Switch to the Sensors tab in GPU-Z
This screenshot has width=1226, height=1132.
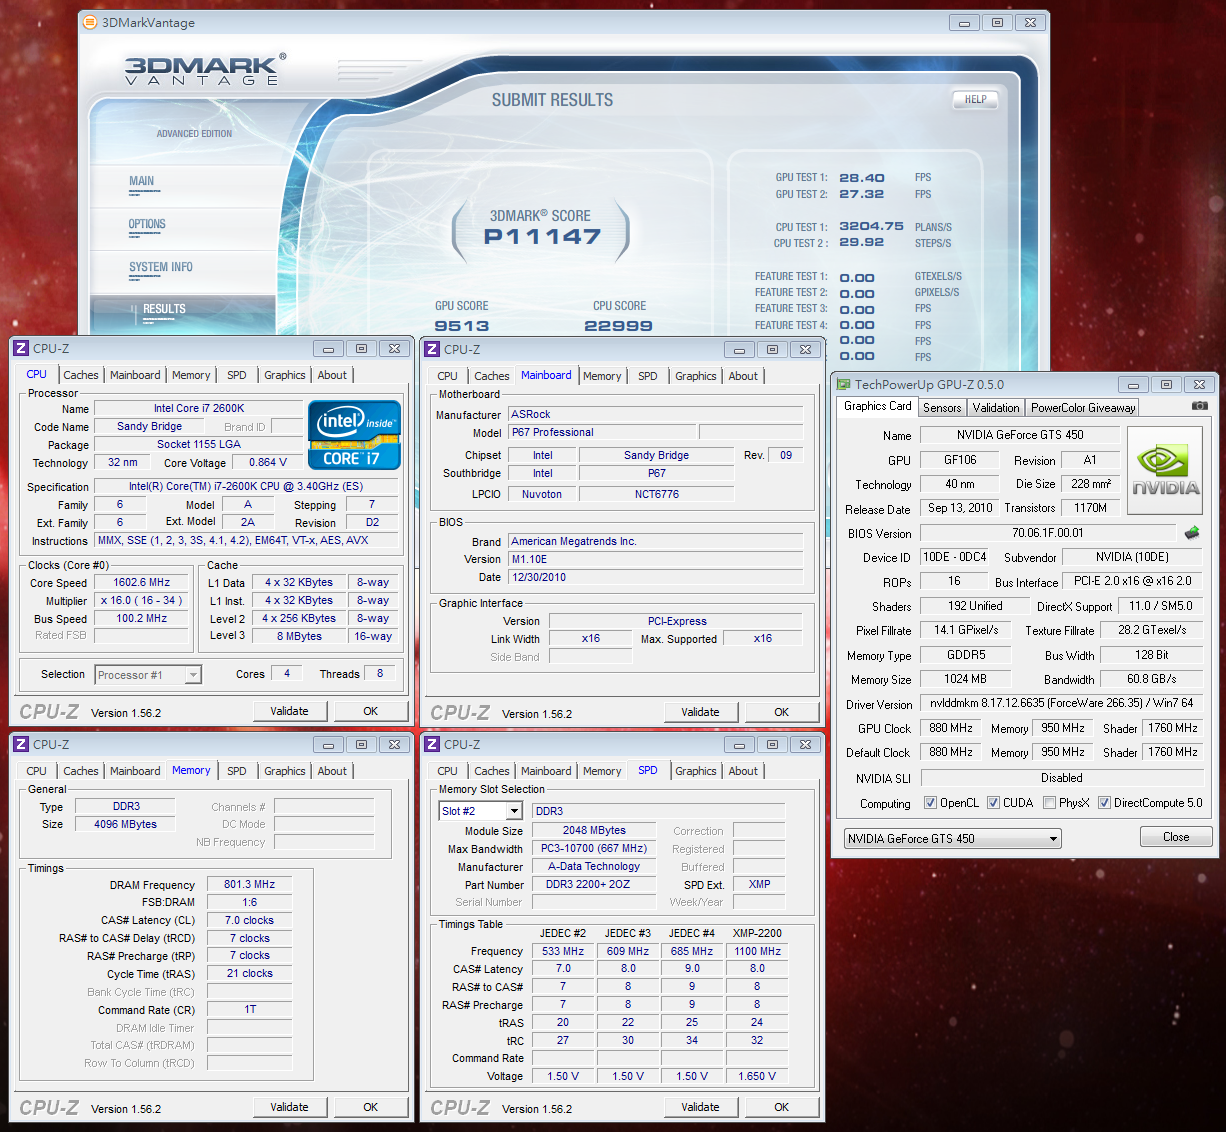pyautogui.click(x=942, y=408)
